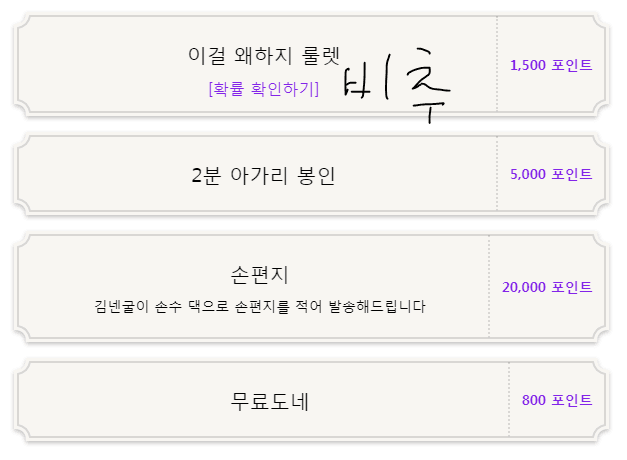This screenshot has height=460, width=627.
Task: Choose the 무료도네 reward
Action: (x=269, y=401)
